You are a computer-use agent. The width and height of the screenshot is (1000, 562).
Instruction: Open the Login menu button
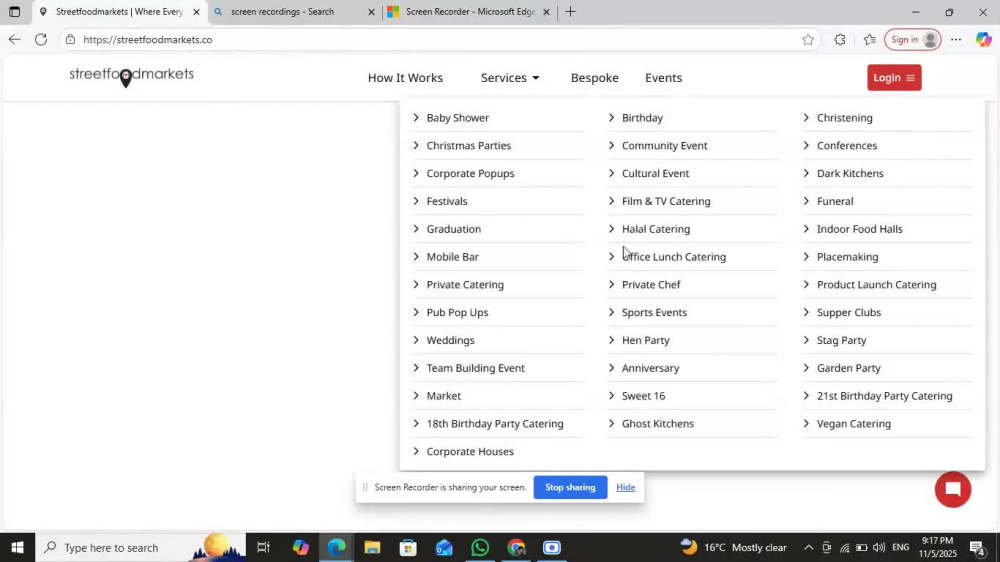[893, 78]
